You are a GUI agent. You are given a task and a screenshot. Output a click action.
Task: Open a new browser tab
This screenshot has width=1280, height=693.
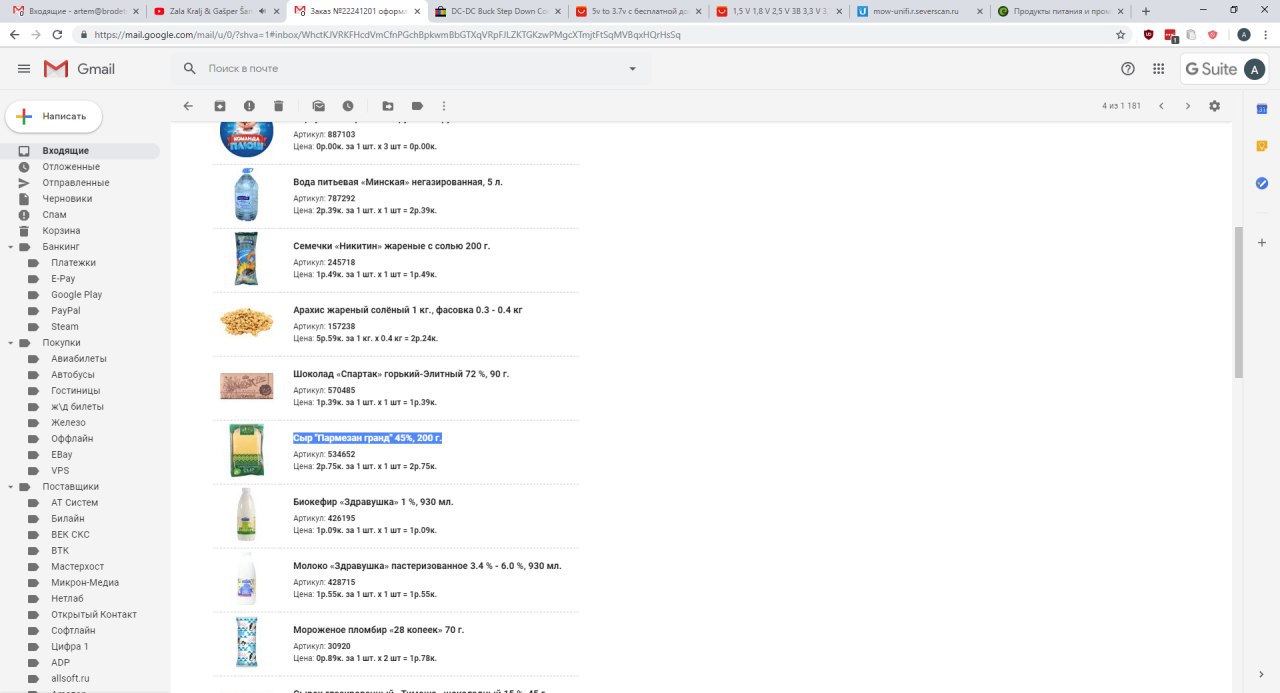(1146, 11)
